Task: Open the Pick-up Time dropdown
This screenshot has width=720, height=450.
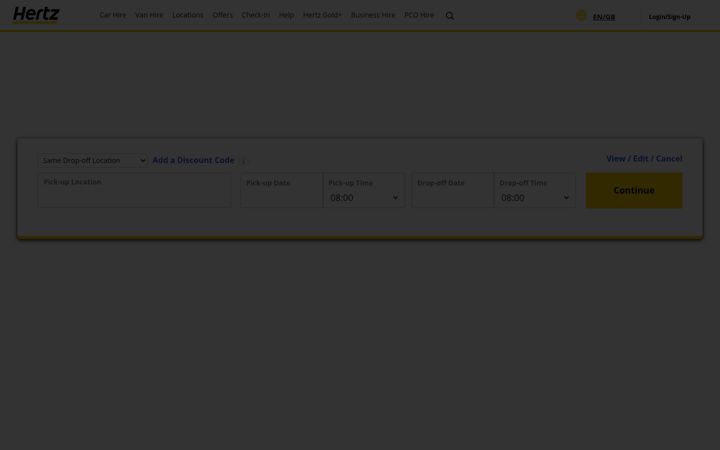Action: point(364,197)
